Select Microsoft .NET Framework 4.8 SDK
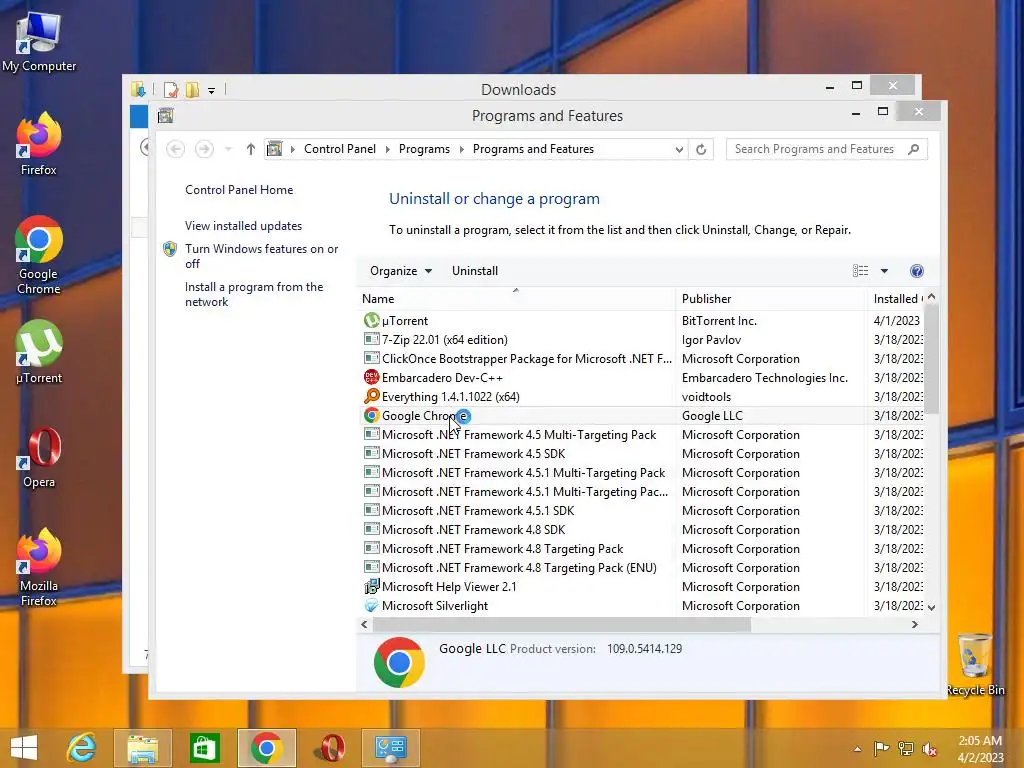Viewport: 1024px width, 768px height. tap(643, 530)
